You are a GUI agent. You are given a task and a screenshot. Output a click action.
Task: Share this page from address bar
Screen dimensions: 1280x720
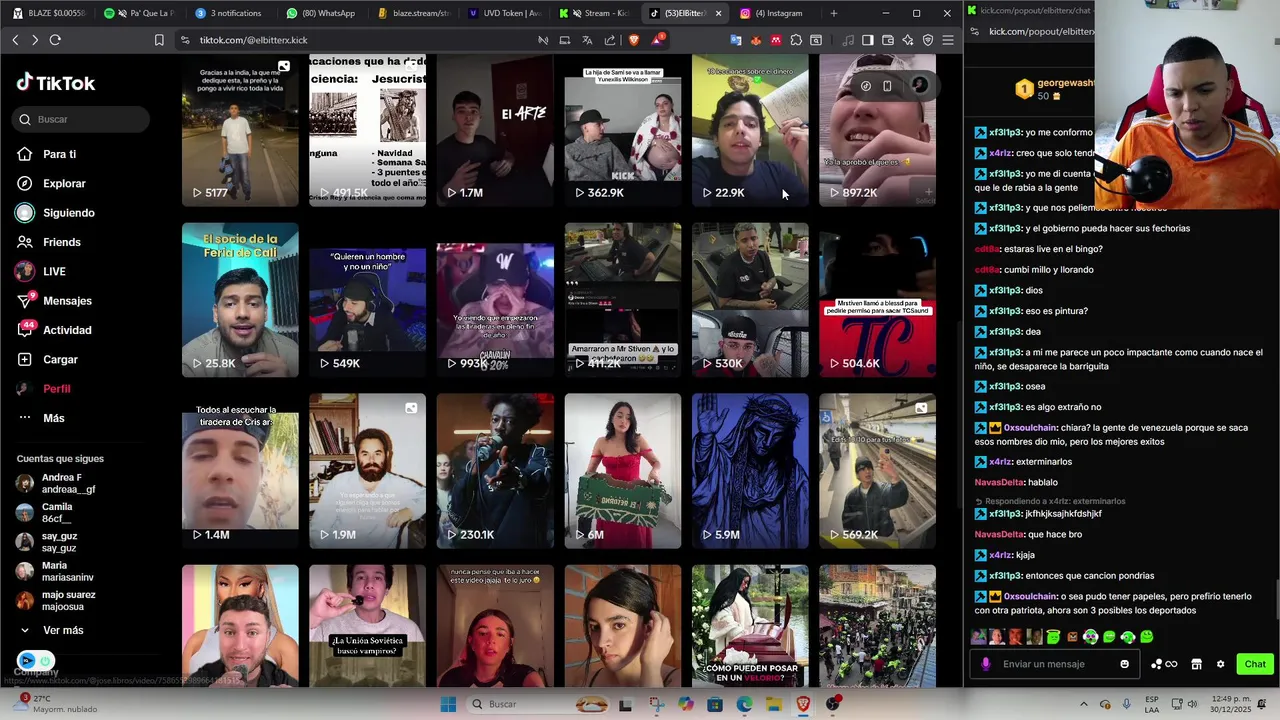[x=610, y=40]
